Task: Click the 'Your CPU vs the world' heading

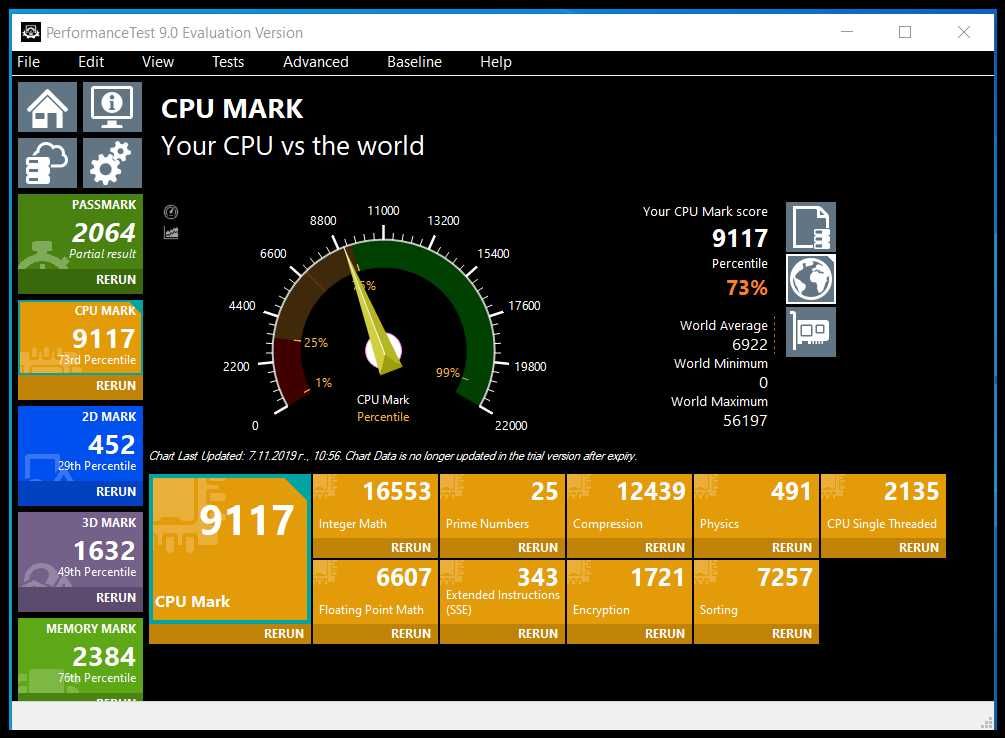Action: point(293,146)
